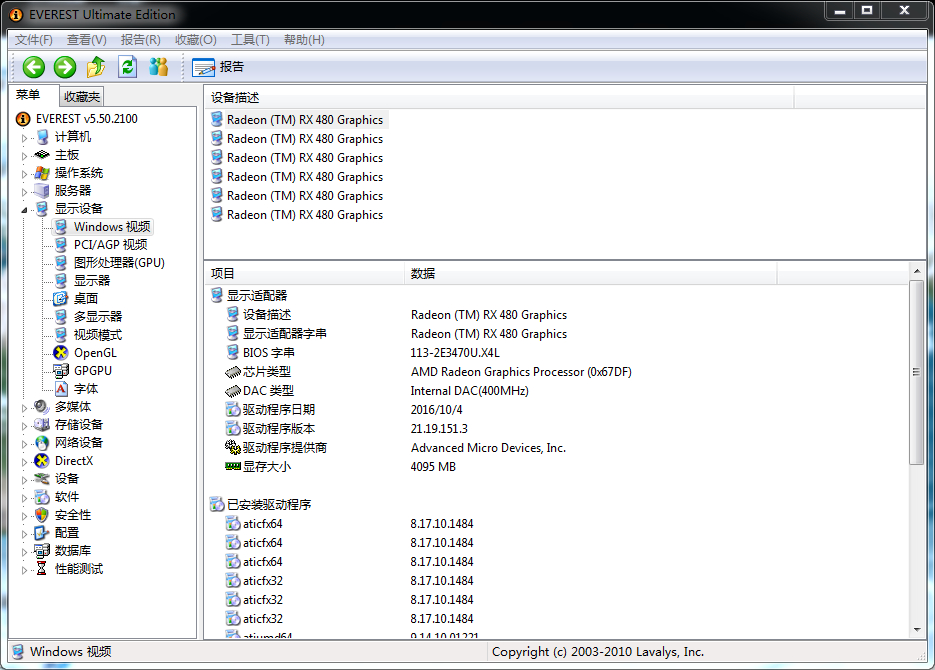Select the EVEREST v5.50.2100 root item
935x670 pixels.
point(86,119)
